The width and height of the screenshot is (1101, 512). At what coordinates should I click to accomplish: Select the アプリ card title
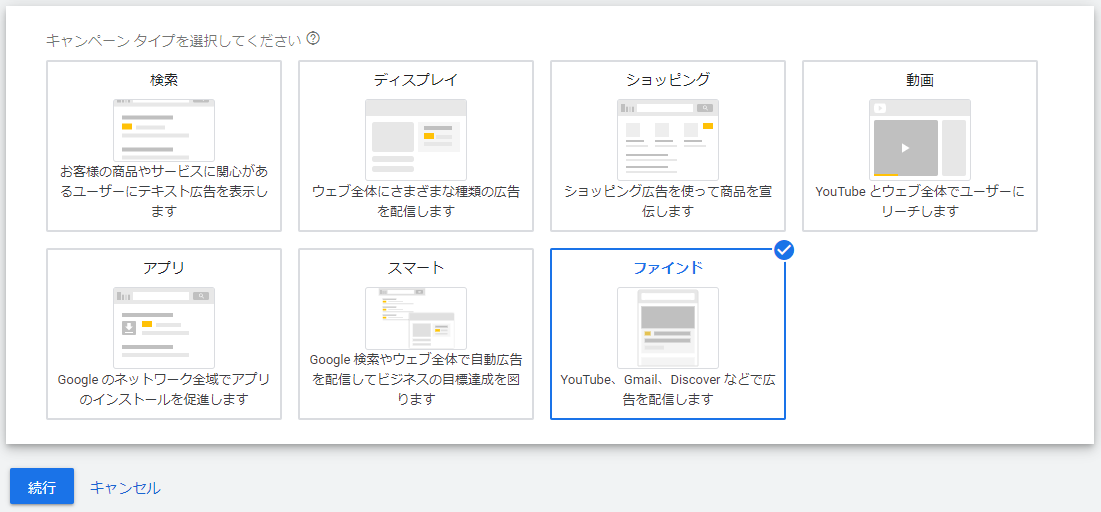(164, 268)
